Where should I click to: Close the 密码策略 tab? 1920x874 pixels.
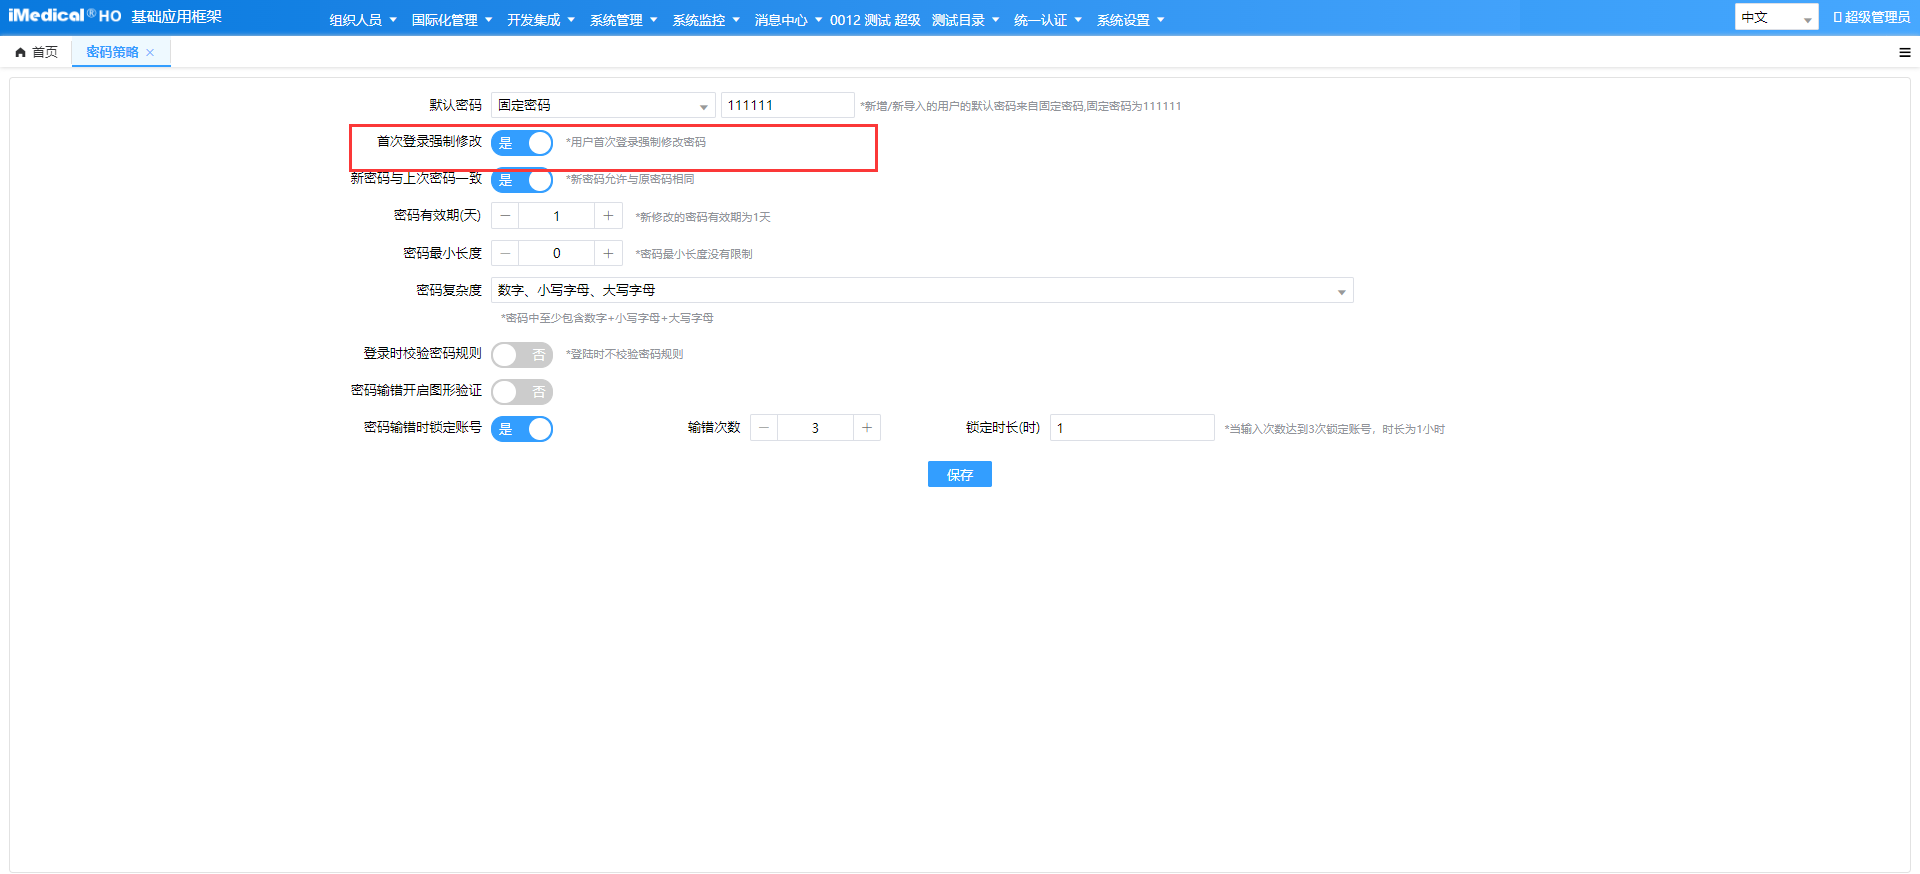point(150,53)
